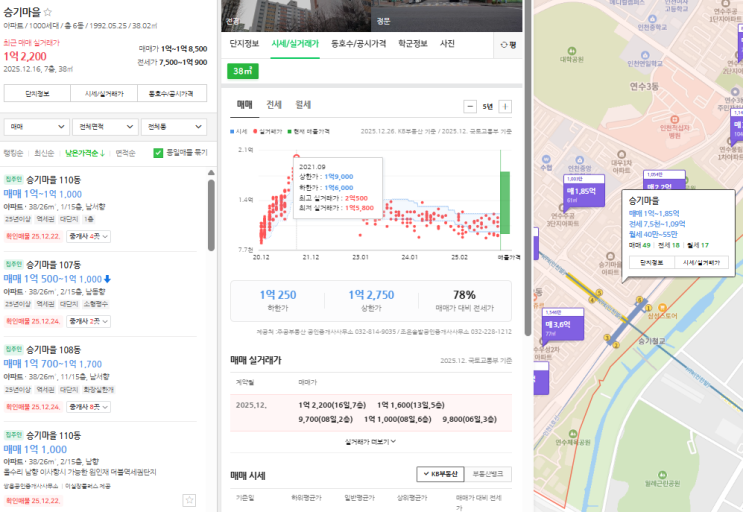Viewport: 743px width, 512px height.
Task: Select the 매매 chart tab
Action: tap(245, 105)
